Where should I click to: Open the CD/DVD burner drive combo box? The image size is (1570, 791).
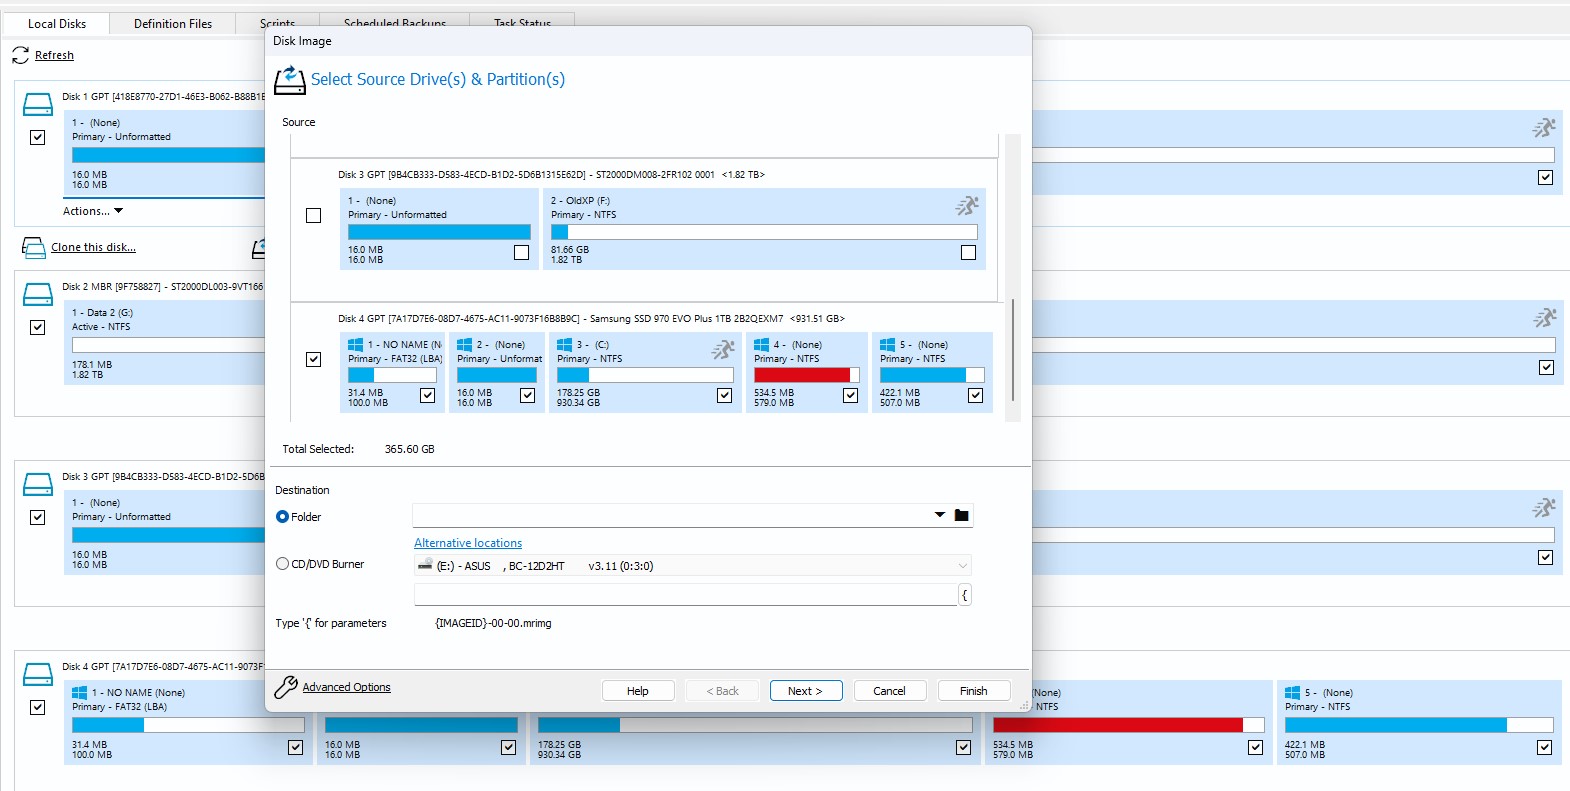click(692, 566)
